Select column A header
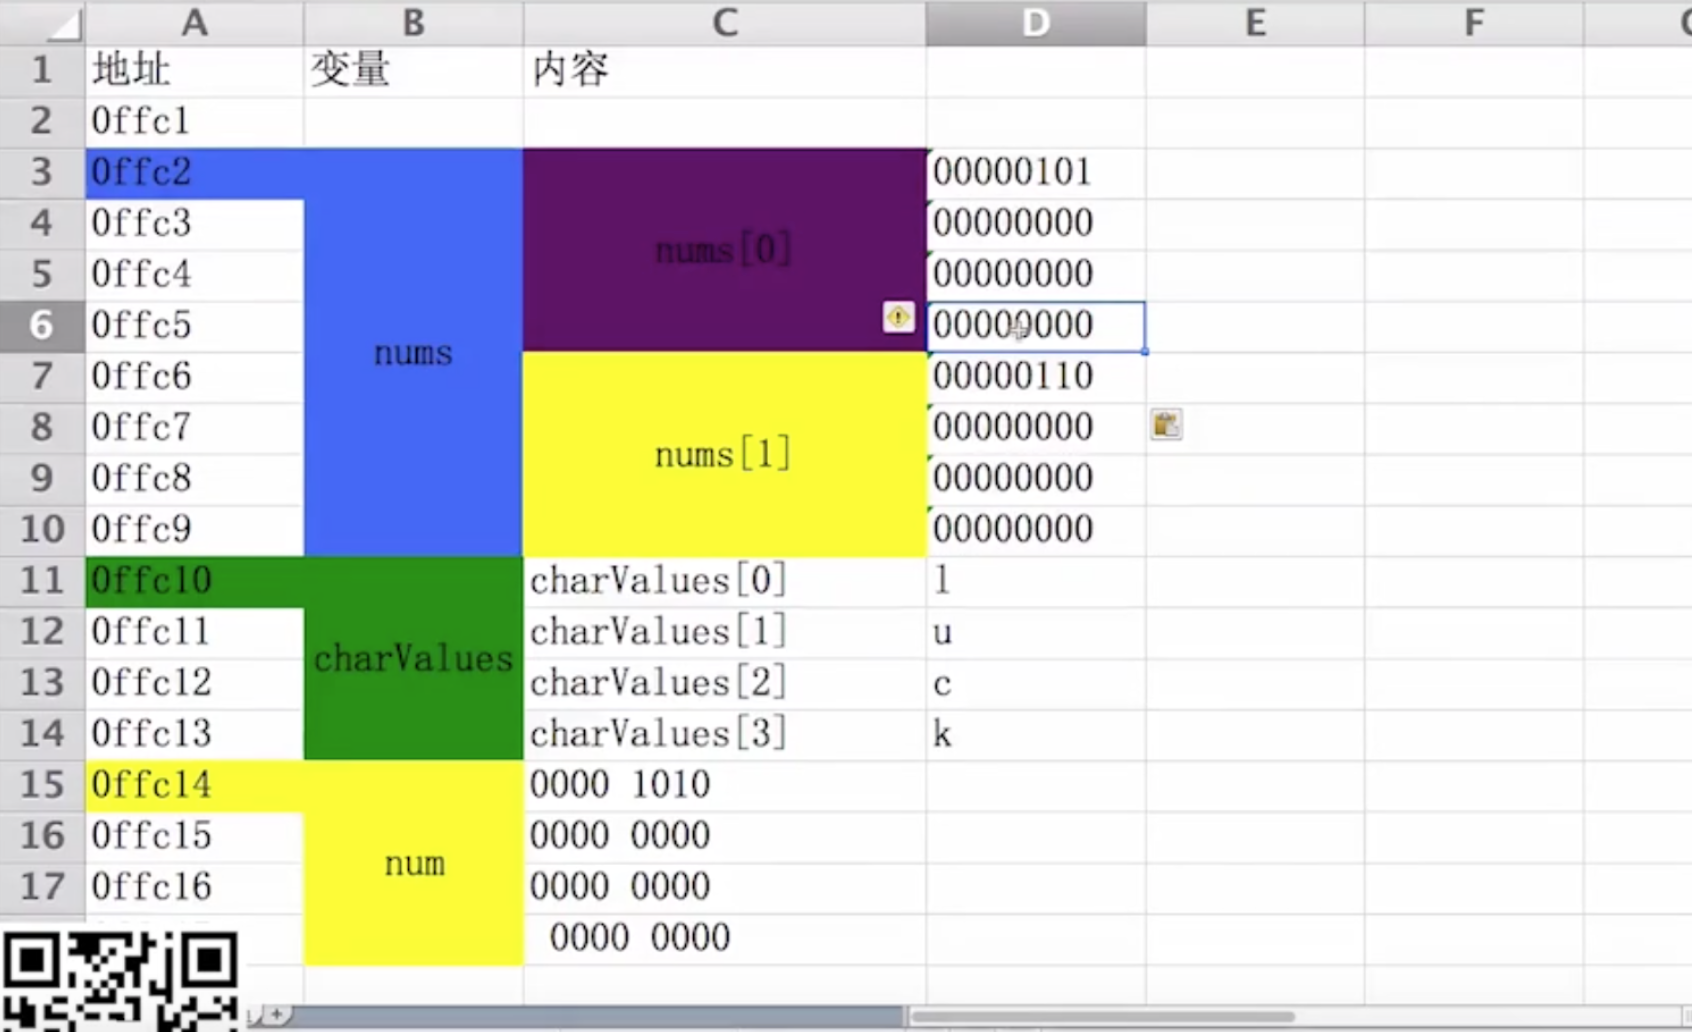Image resolution: width=1692 pixels, height=1032 pixels. pos(194,22)
